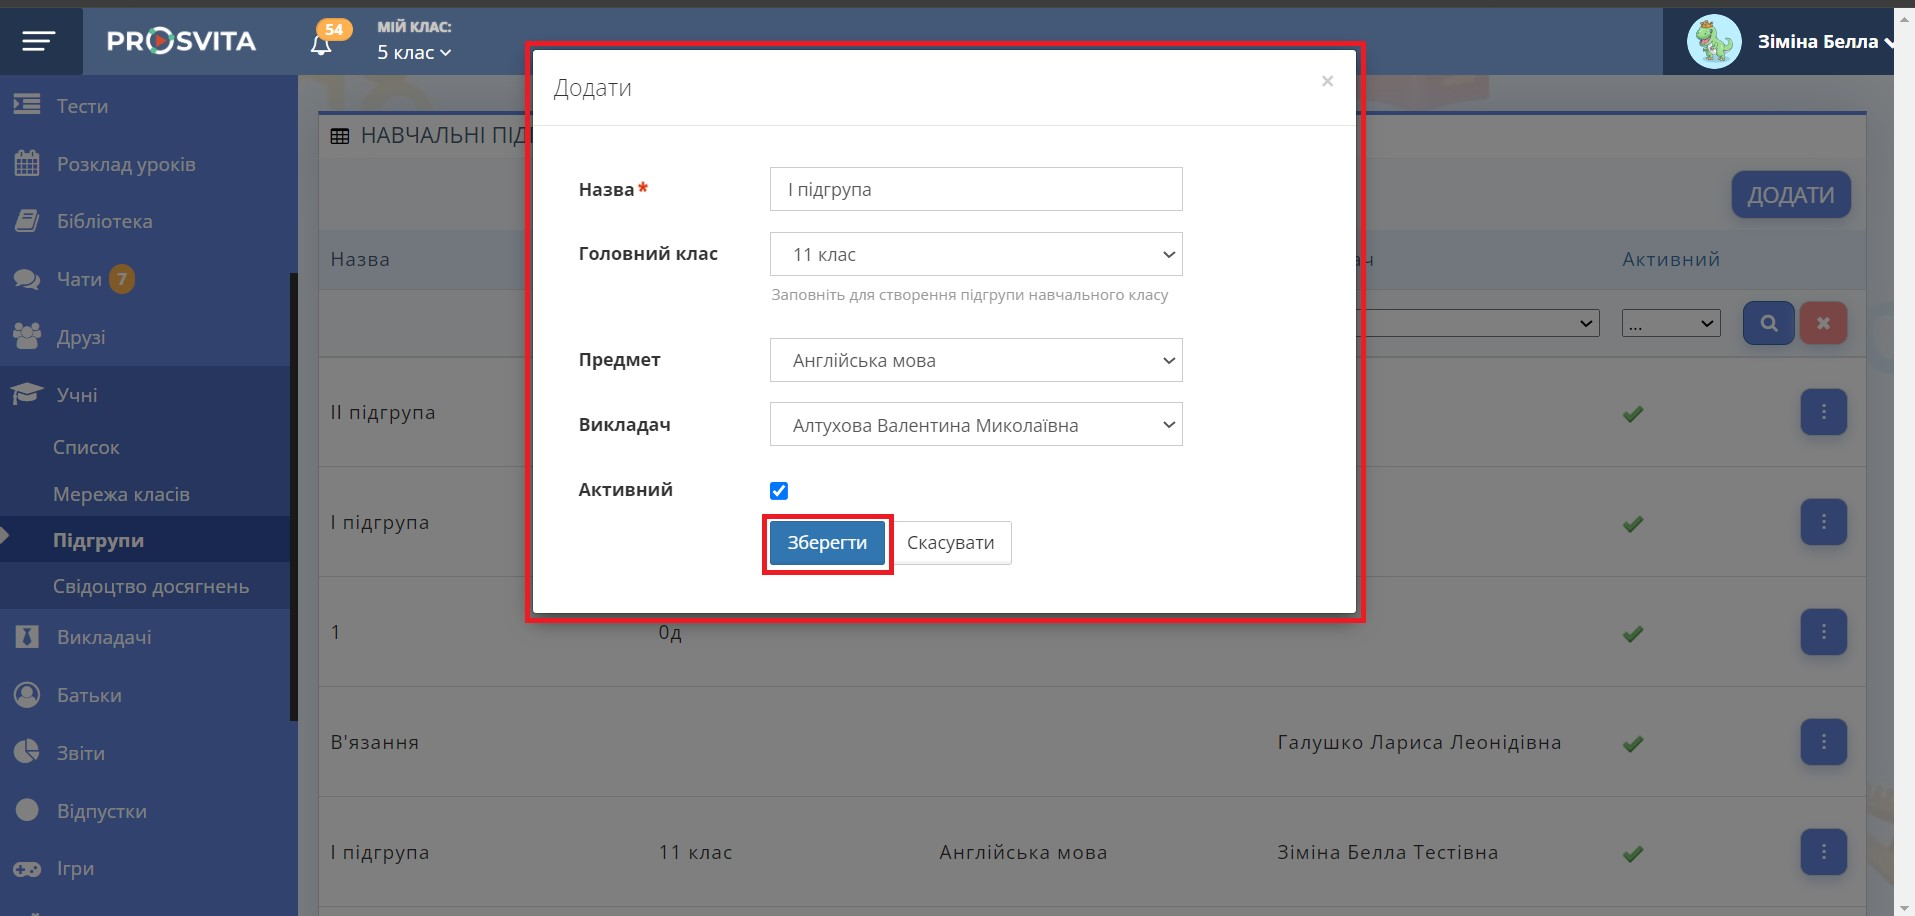Select Мережа класів in the sidebar
Viewport: 1915px width, 916px height.
(121, 494)
